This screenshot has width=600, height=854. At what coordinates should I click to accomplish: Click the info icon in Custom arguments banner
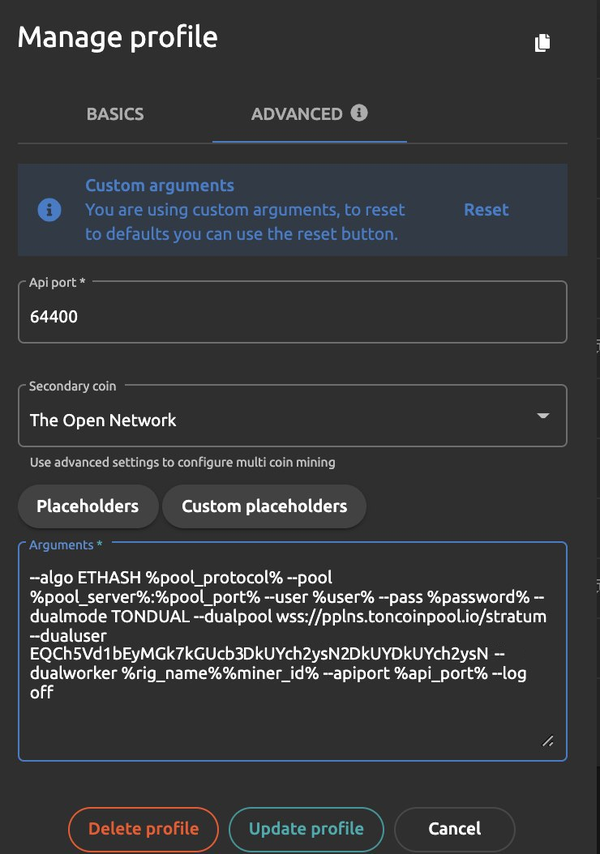(x=49, y=210)
